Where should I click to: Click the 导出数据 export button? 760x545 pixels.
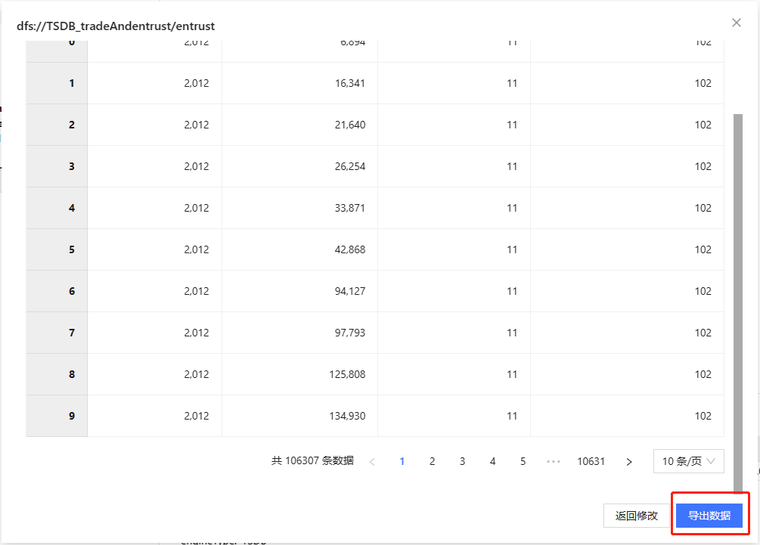point(709,516)
